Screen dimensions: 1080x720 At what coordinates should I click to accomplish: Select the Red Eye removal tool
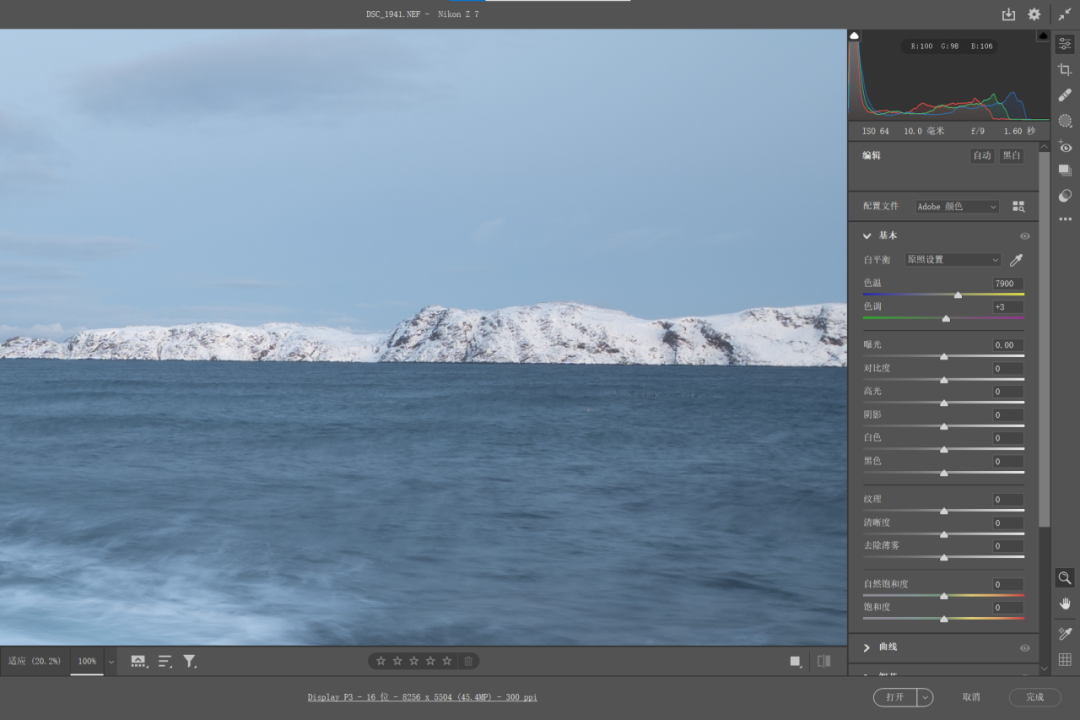pos(1065,147)
